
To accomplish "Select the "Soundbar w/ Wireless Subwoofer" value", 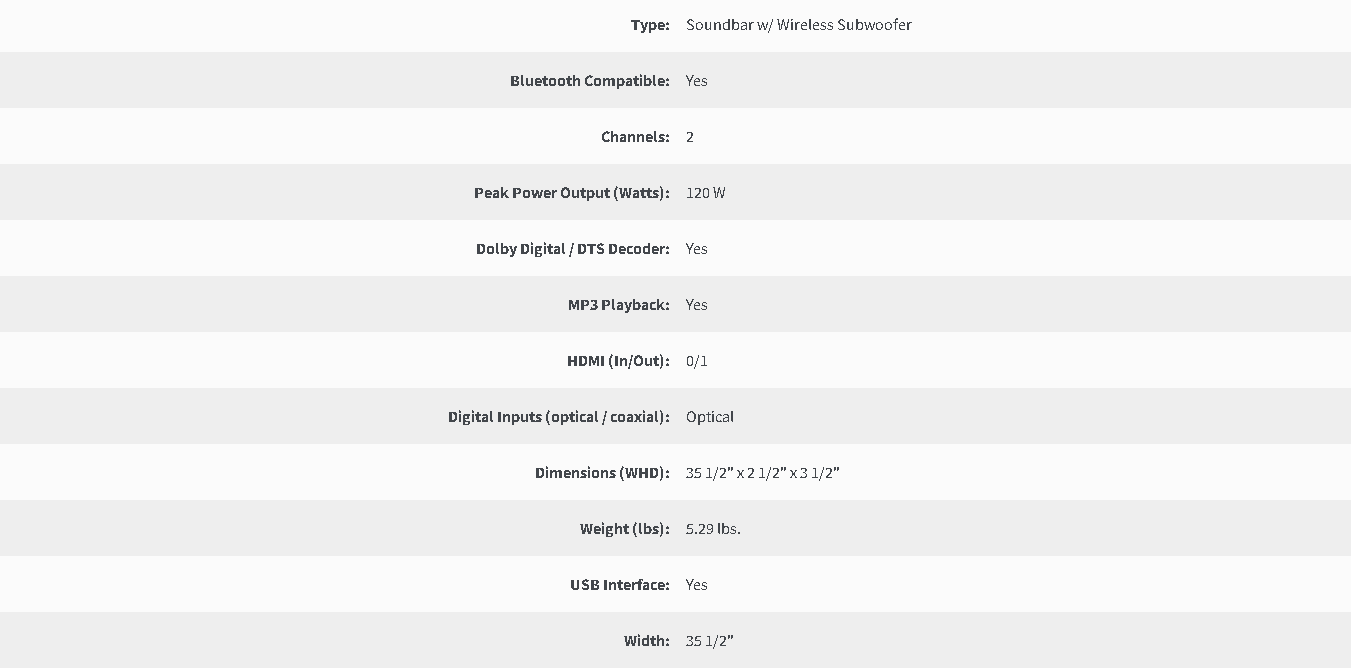I will click(799, 25).
